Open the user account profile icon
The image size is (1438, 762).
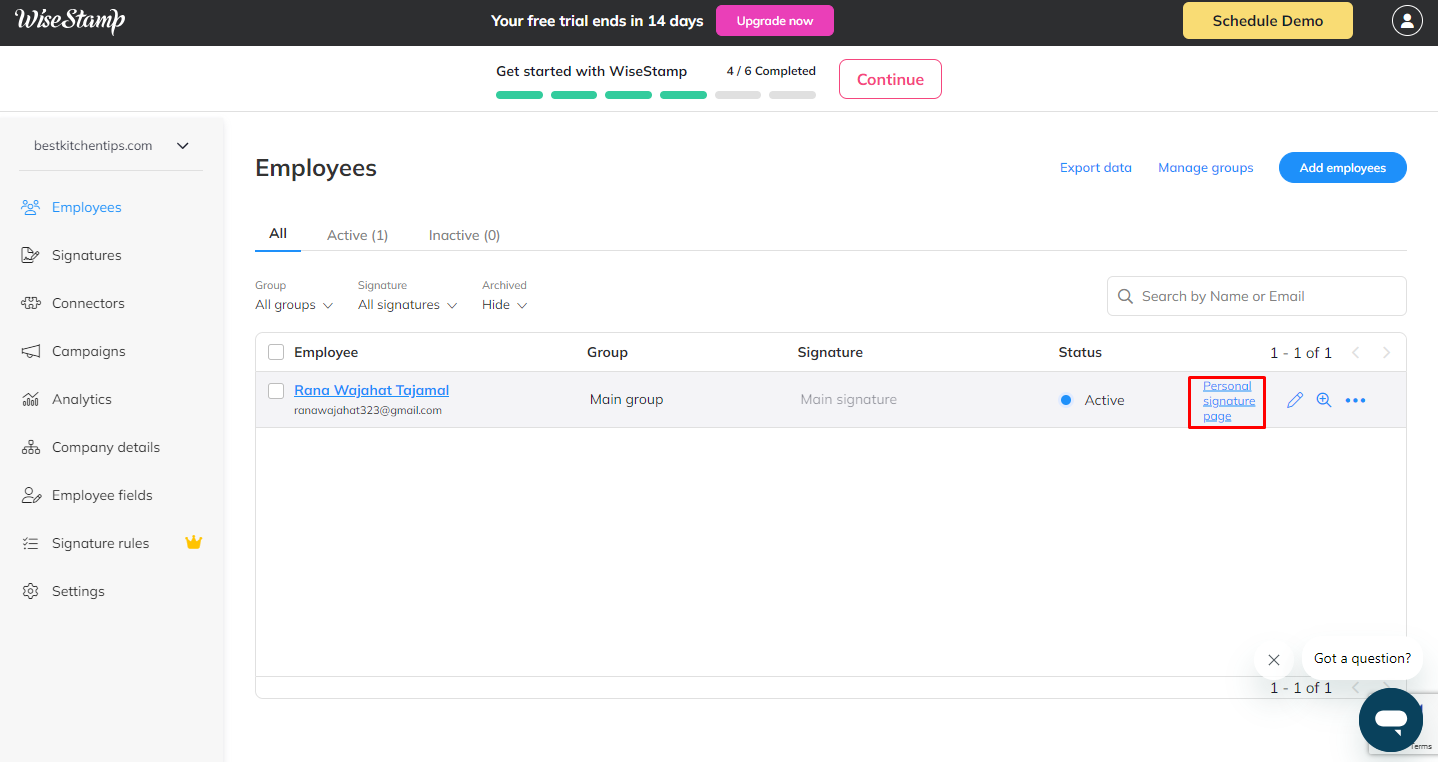coord(1407,21)
